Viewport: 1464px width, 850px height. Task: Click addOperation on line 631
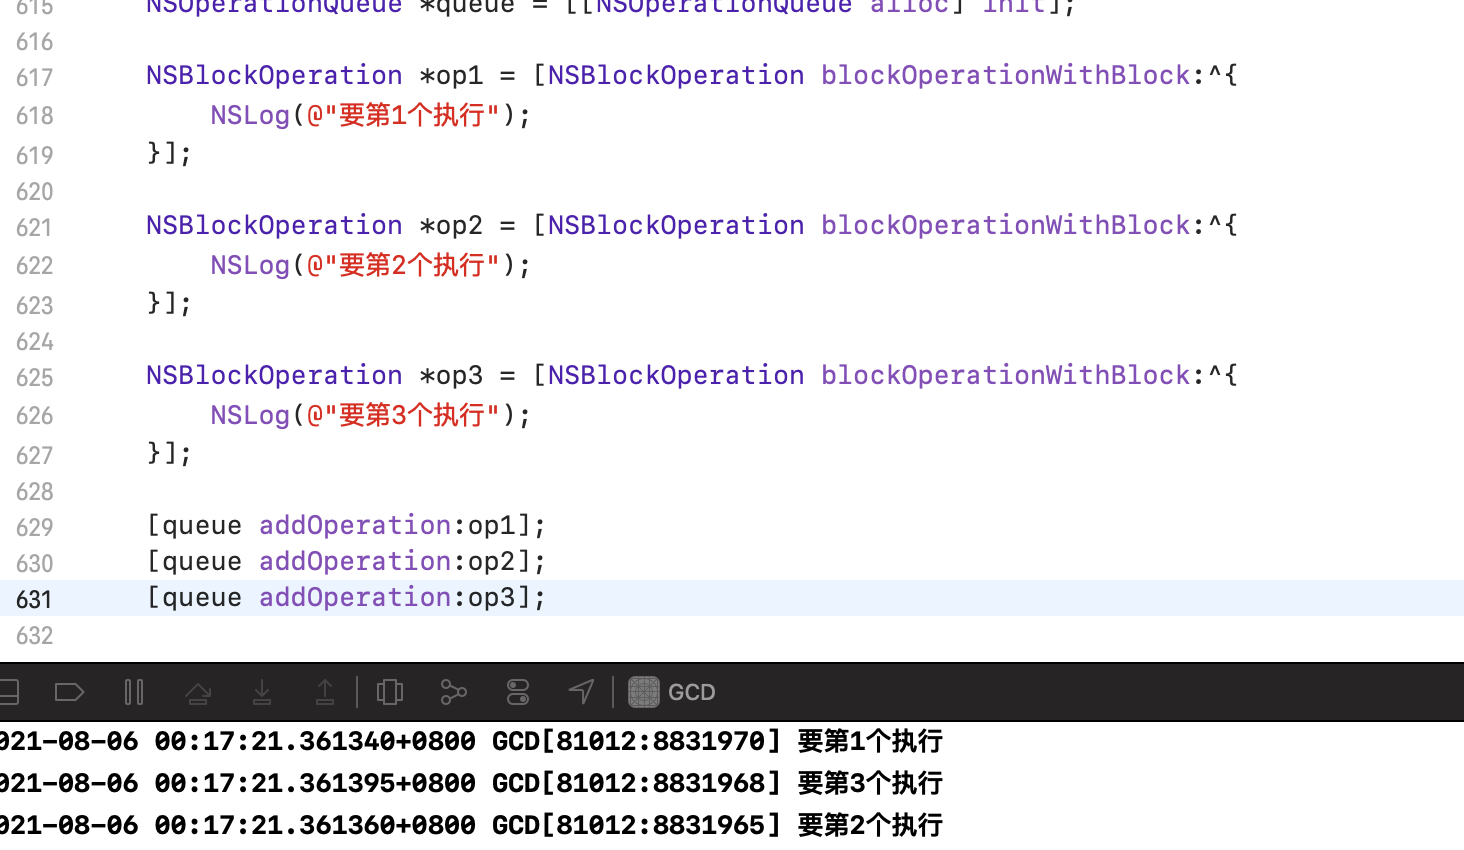click(x=355, y=597)
